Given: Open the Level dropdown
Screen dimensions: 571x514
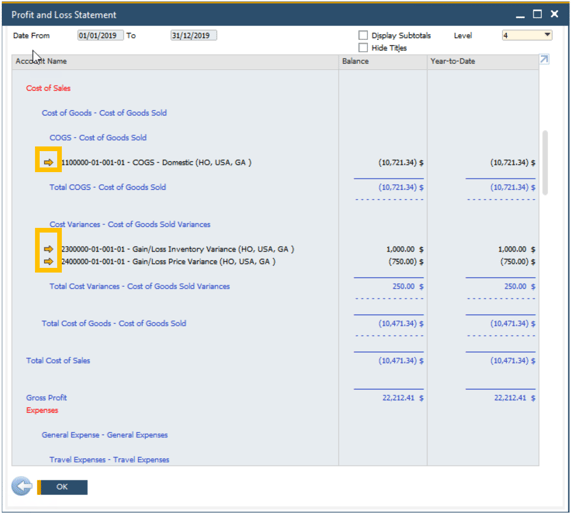Looking at the screenshot, I should coord(527,35).
